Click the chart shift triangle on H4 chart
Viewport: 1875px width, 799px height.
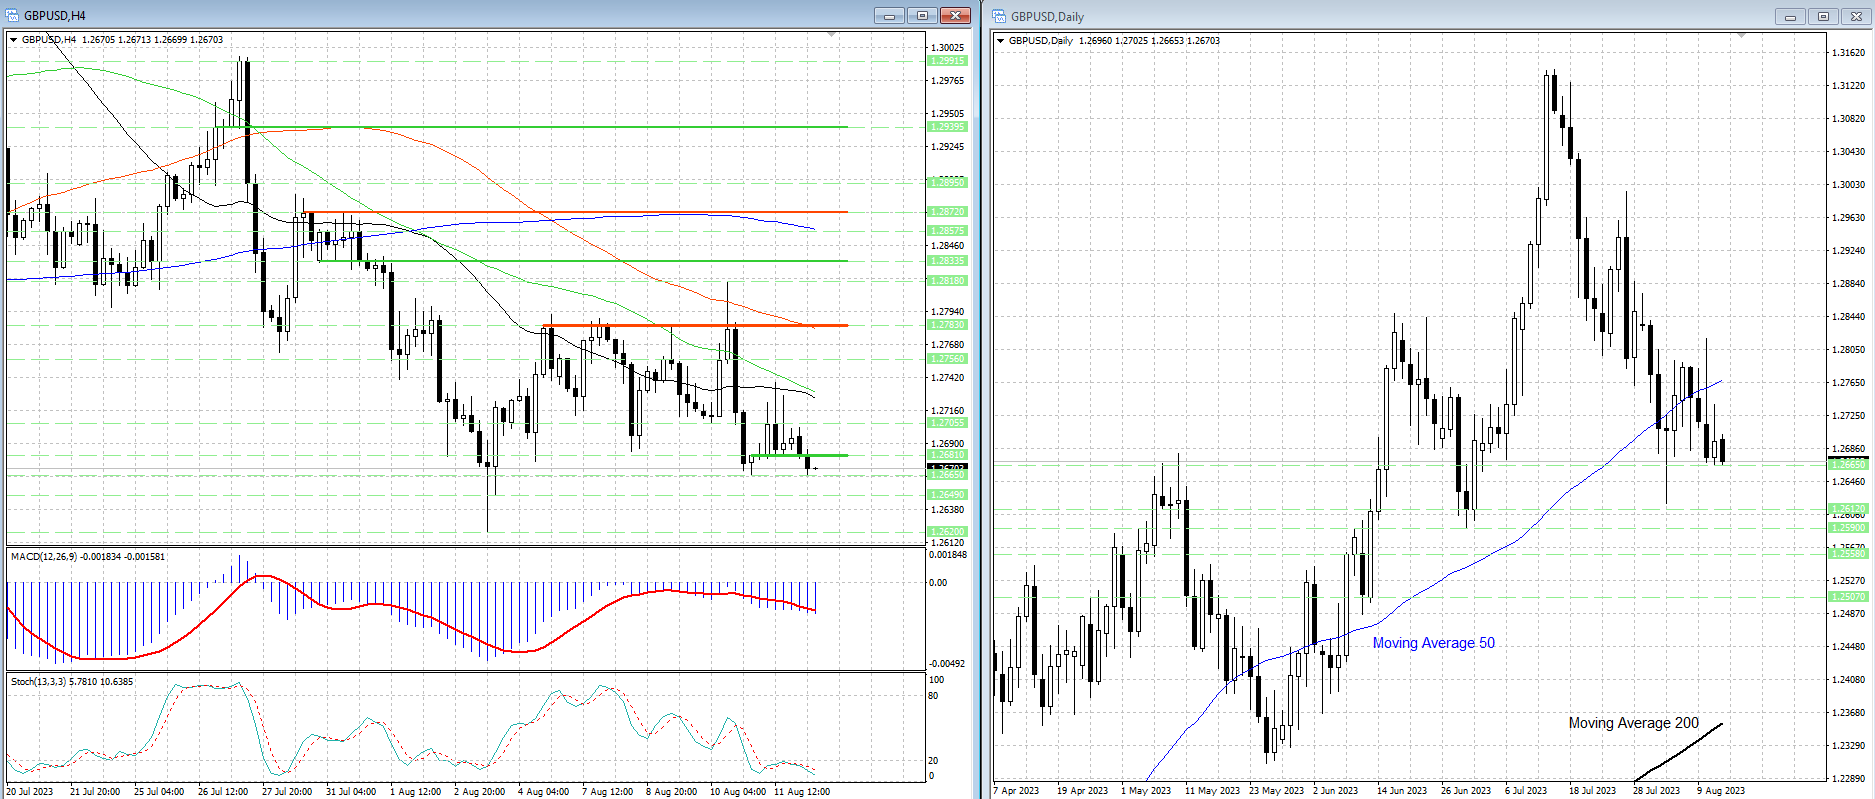(x=831, y=35)
